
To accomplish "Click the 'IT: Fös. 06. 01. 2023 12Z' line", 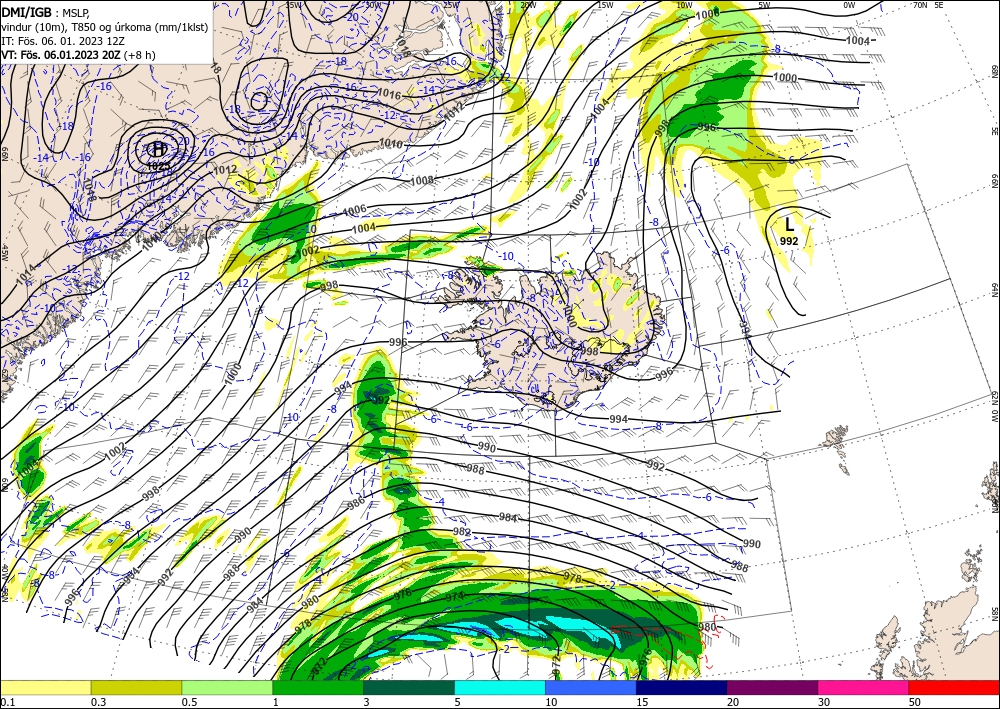I will (x=62, y=41).
